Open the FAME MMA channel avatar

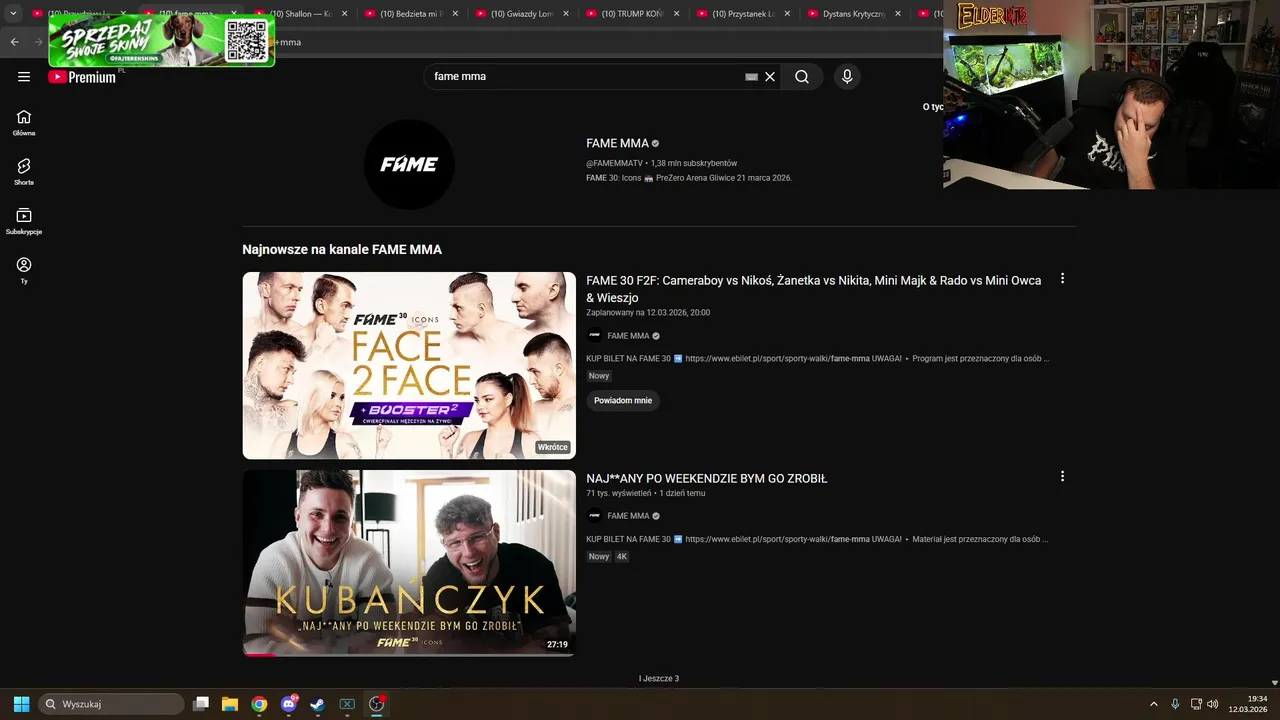point(409,165)
